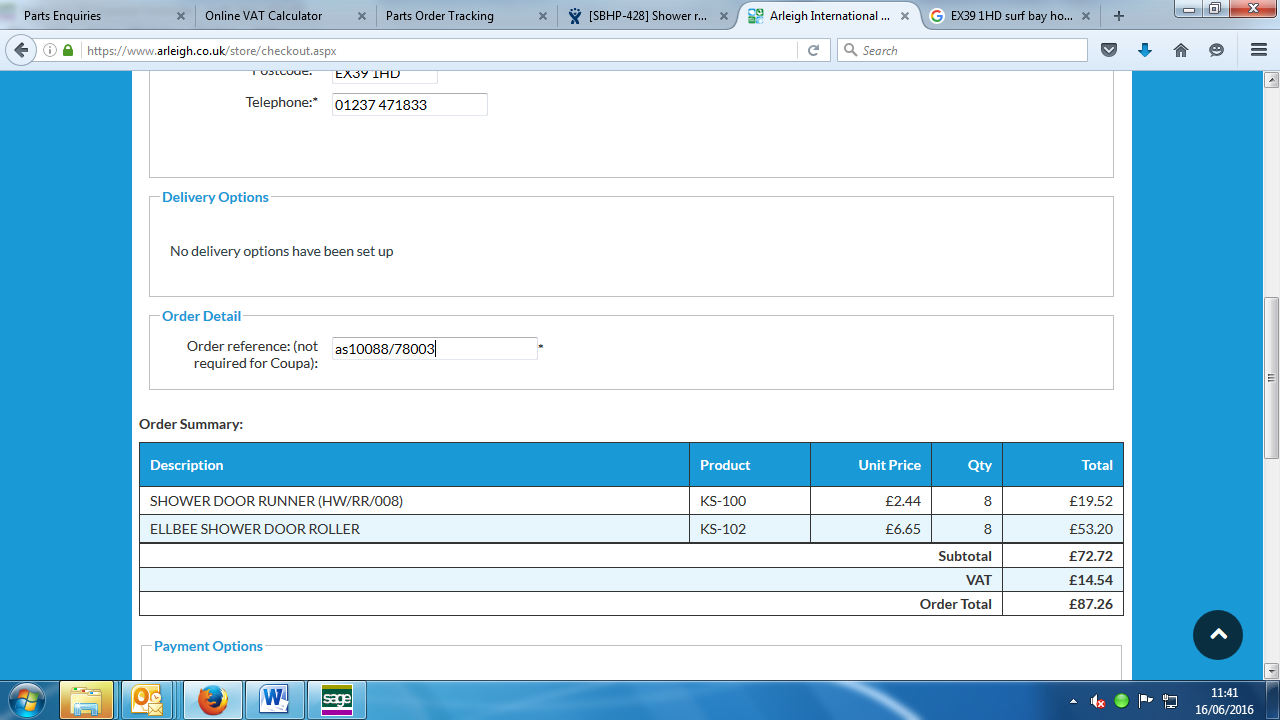Close the Arleigh International tab

pos(905,16)
